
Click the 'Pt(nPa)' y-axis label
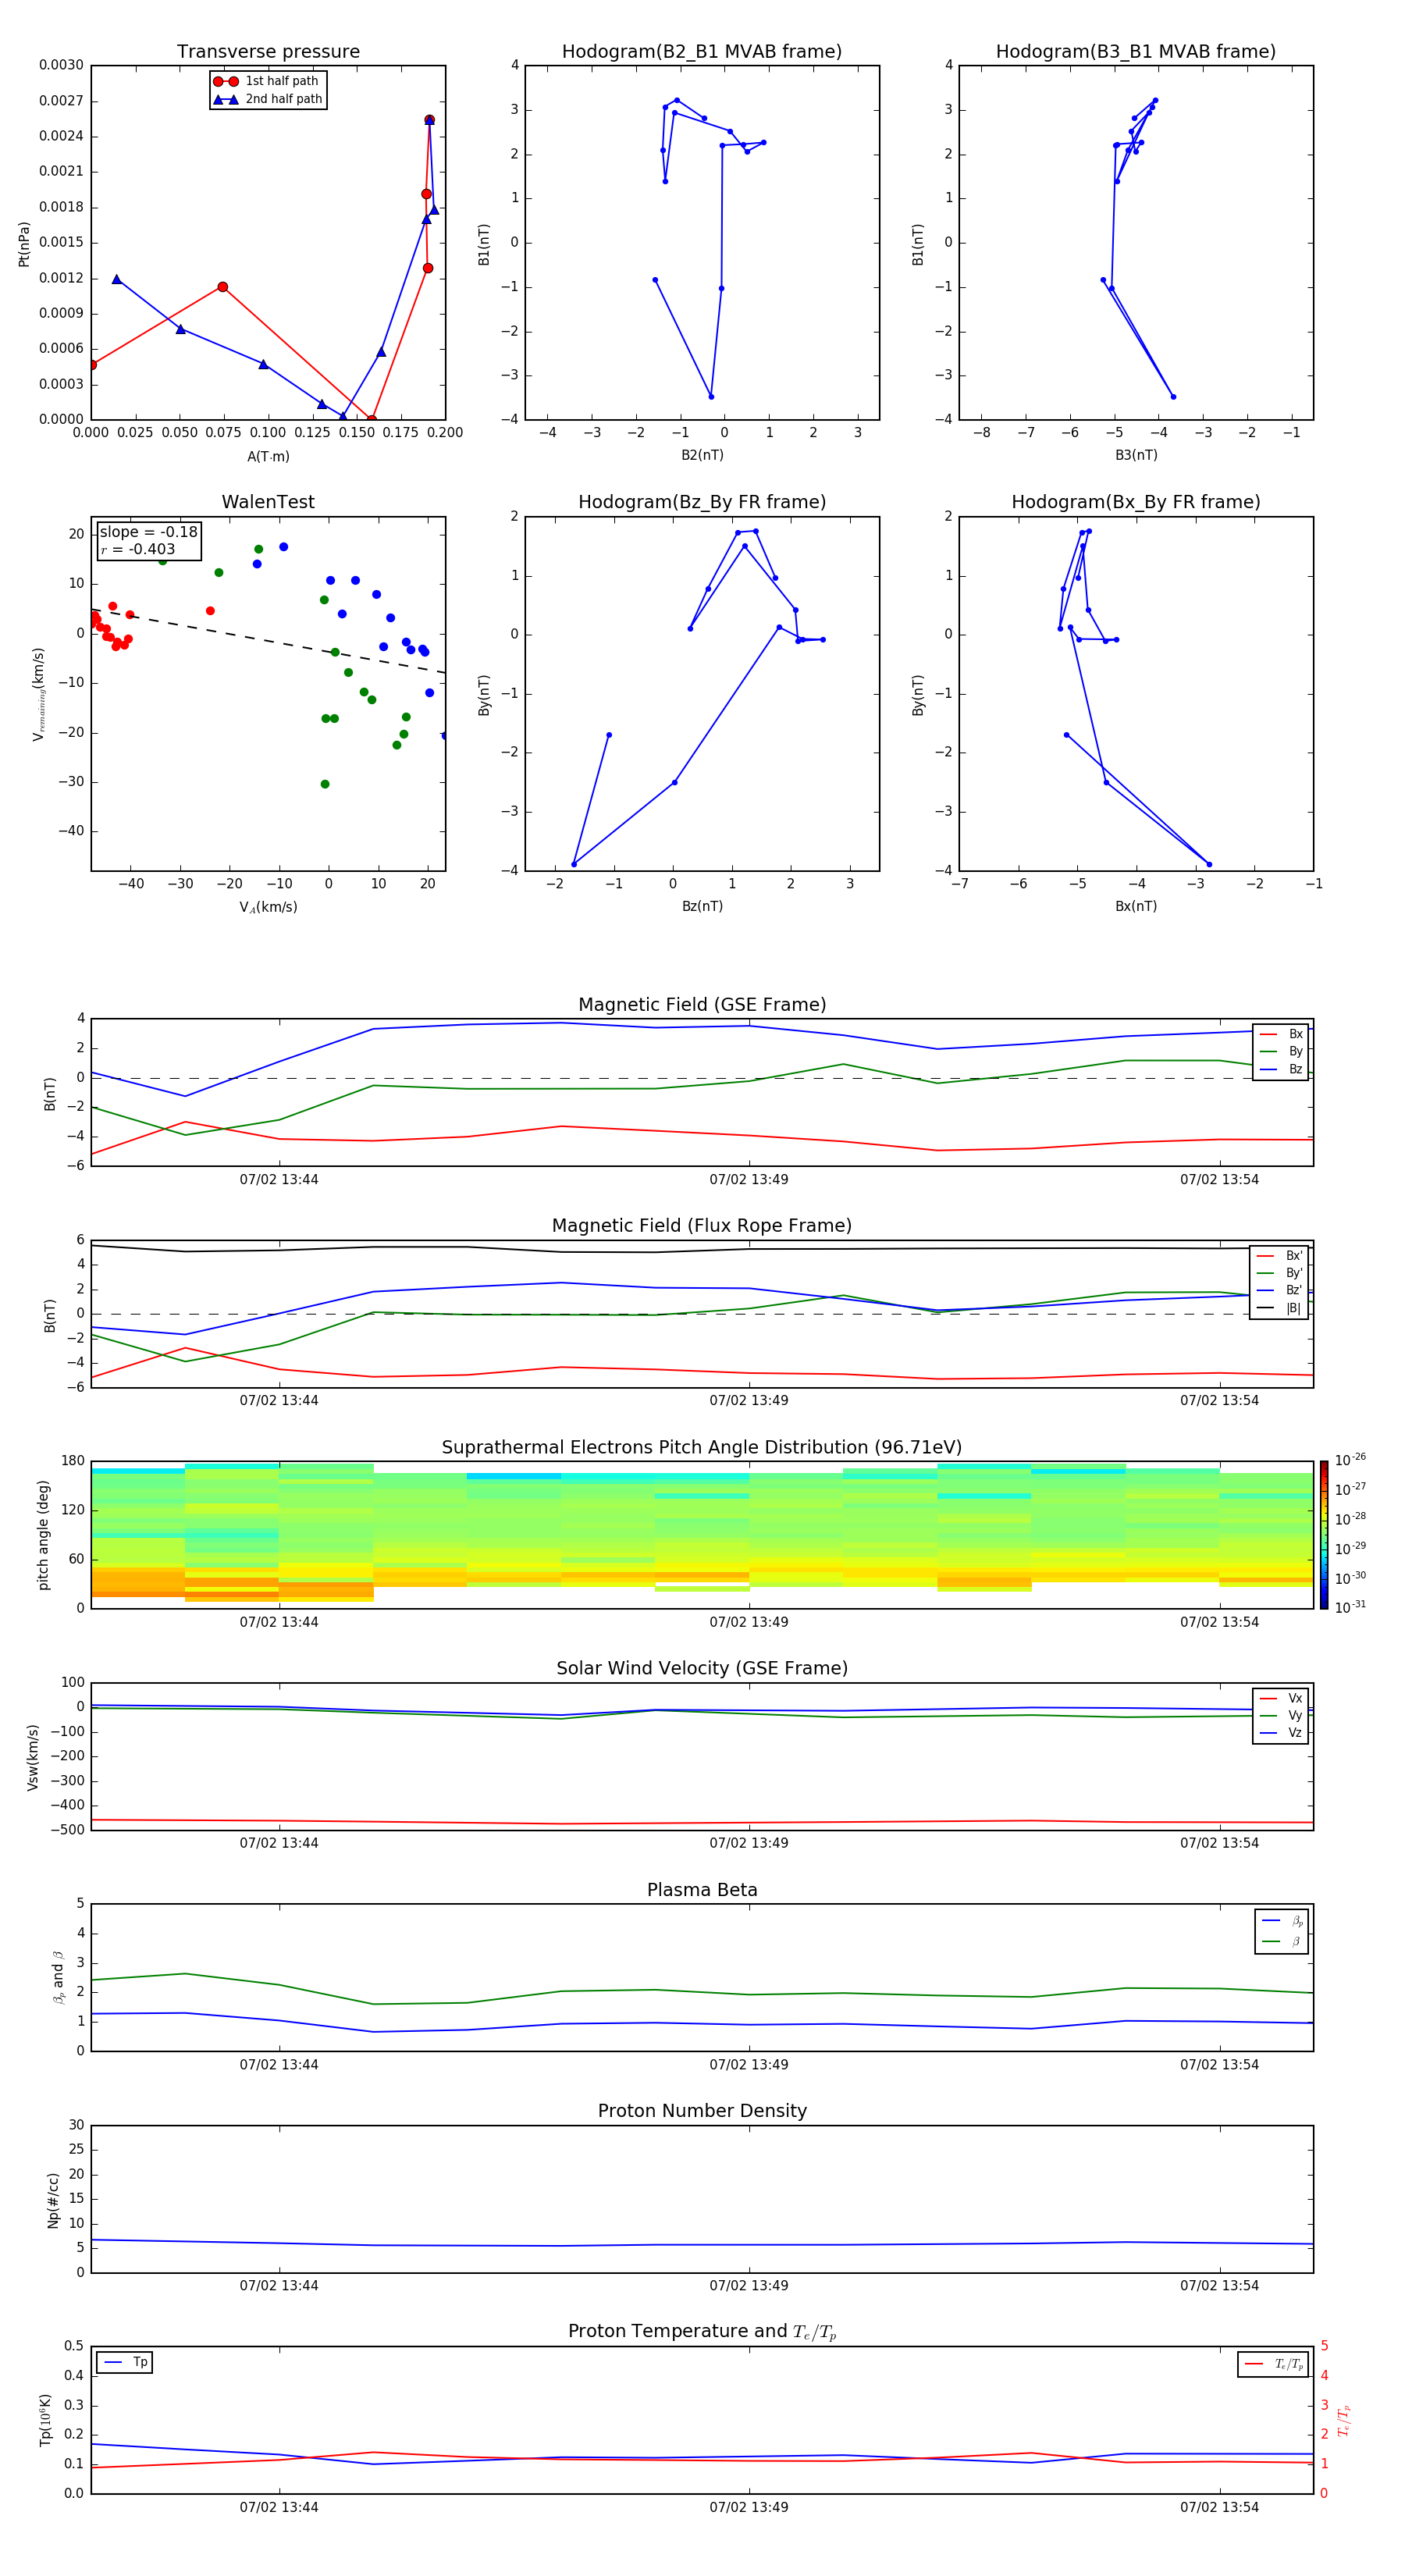pyautogui.click(x=24, y=244)
